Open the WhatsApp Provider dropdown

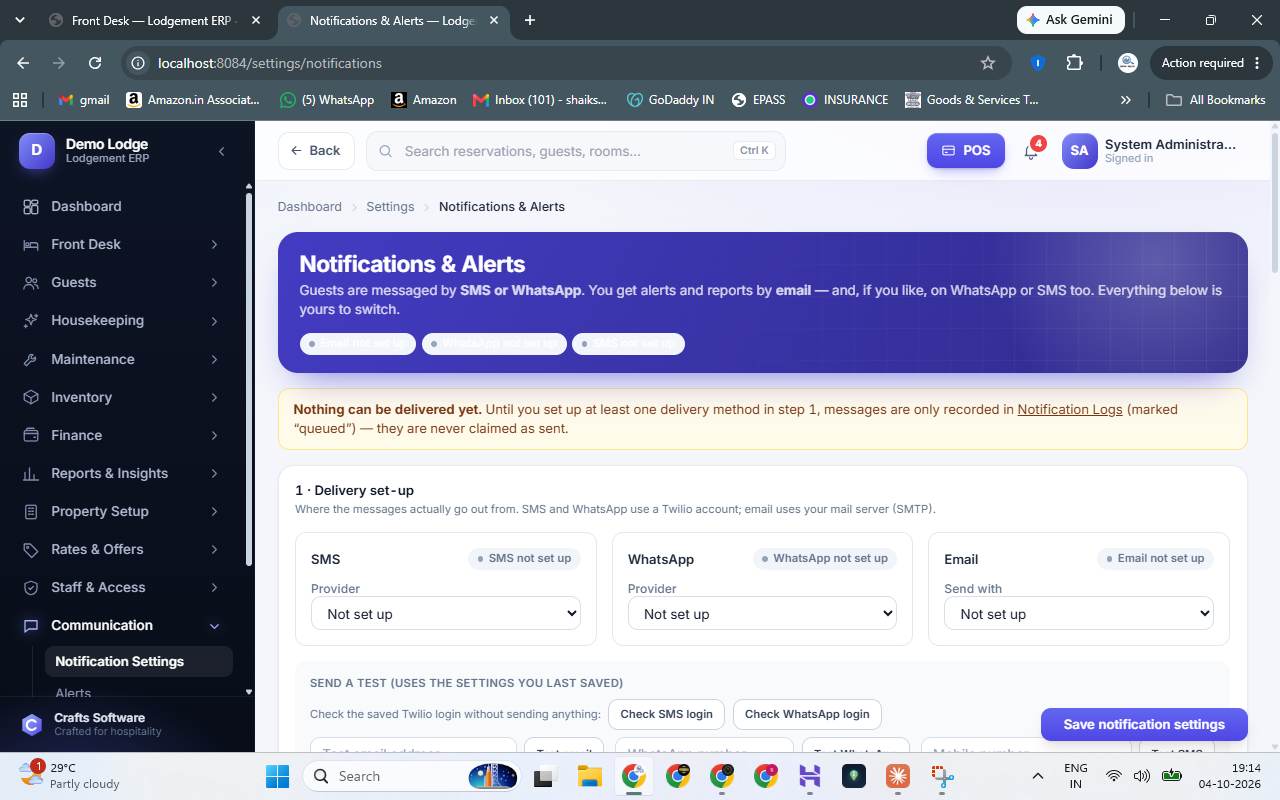click(762, 613)
